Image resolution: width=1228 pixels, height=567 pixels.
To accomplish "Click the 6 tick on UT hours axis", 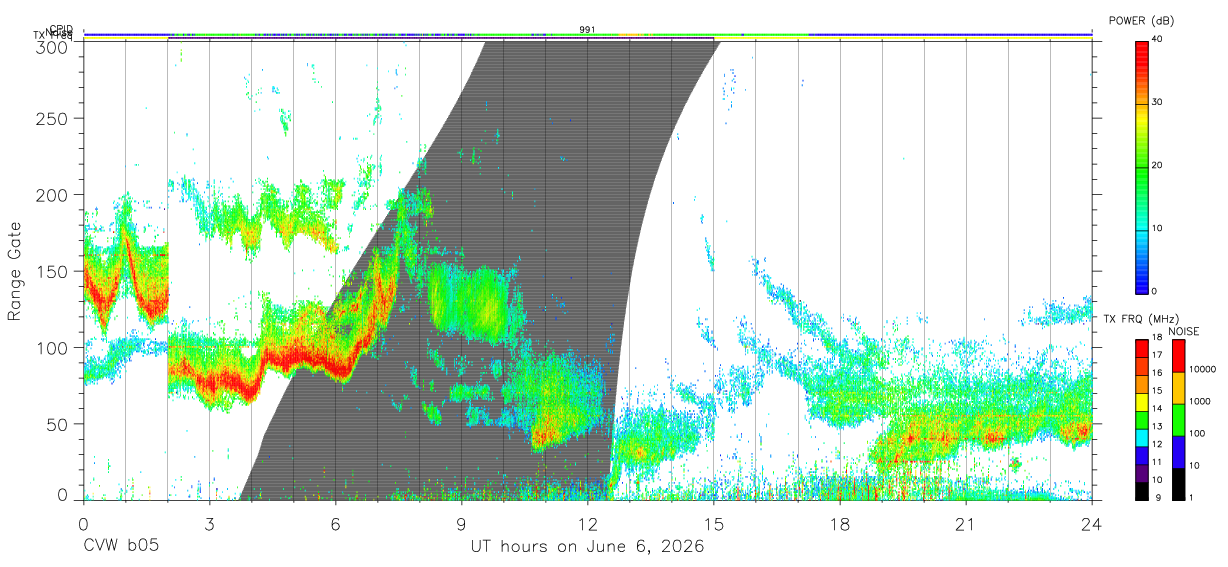I will click(335, 523).
